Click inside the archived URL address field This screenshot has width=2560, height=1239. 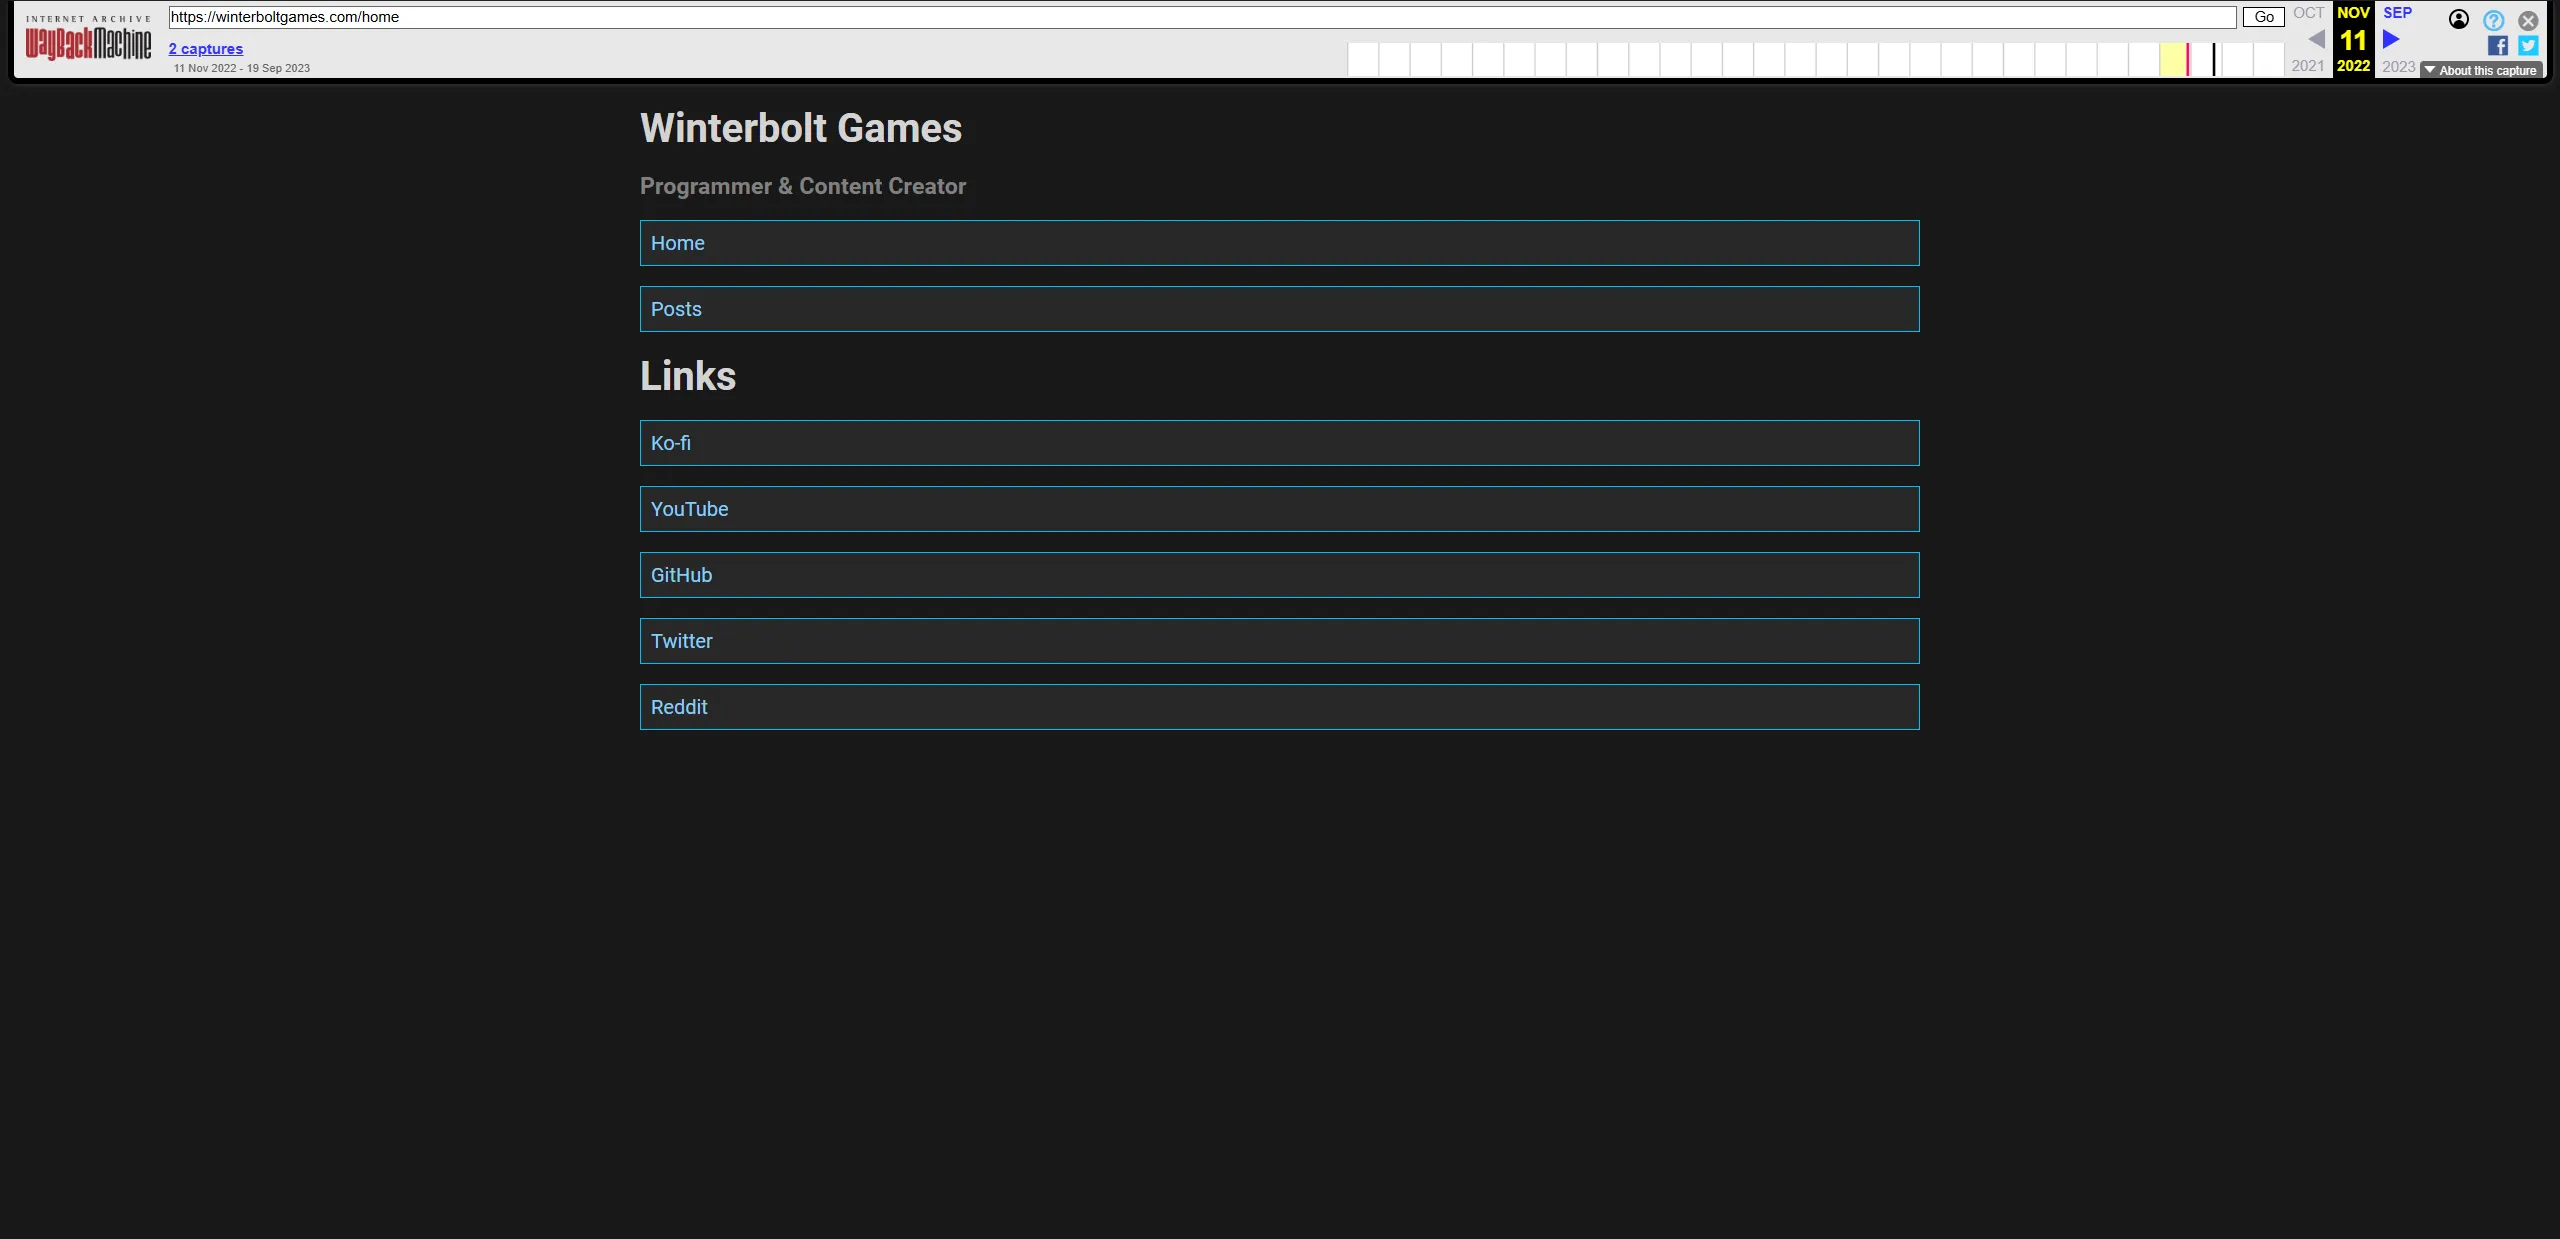click(1200, 17)
